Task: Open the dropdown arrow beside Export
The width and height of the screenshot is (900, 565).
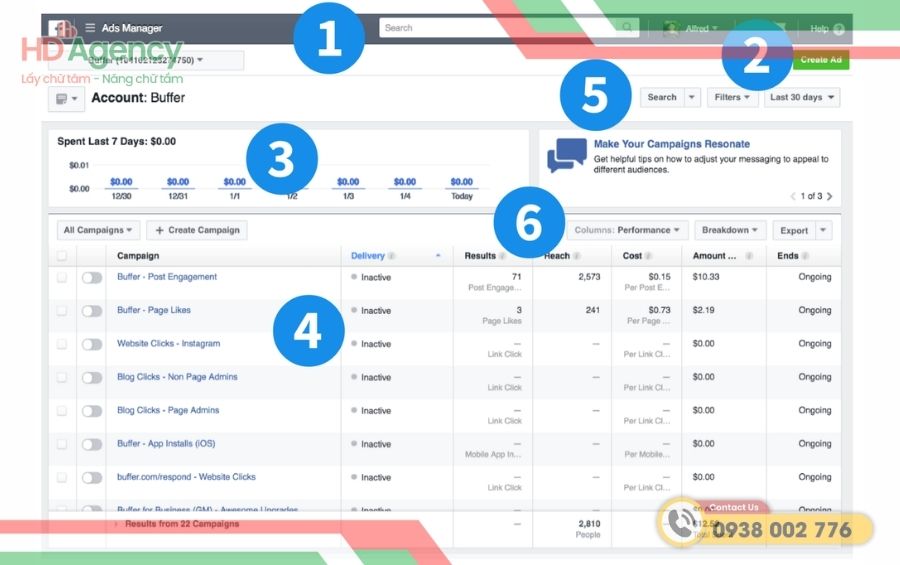Action: (823, 230)
